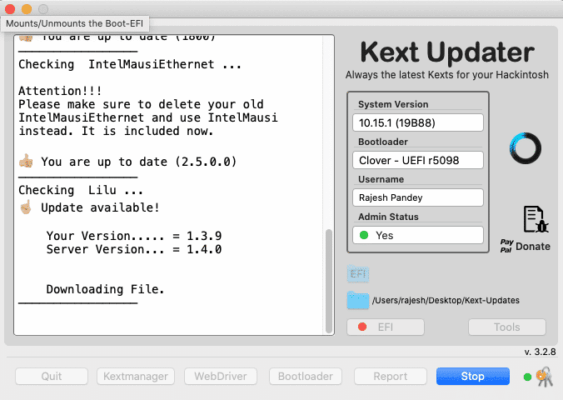Click the System Version field 10.15.1 (19B88)
The image size is (563, 400).
pyautogui.click(x=418, y=123)
